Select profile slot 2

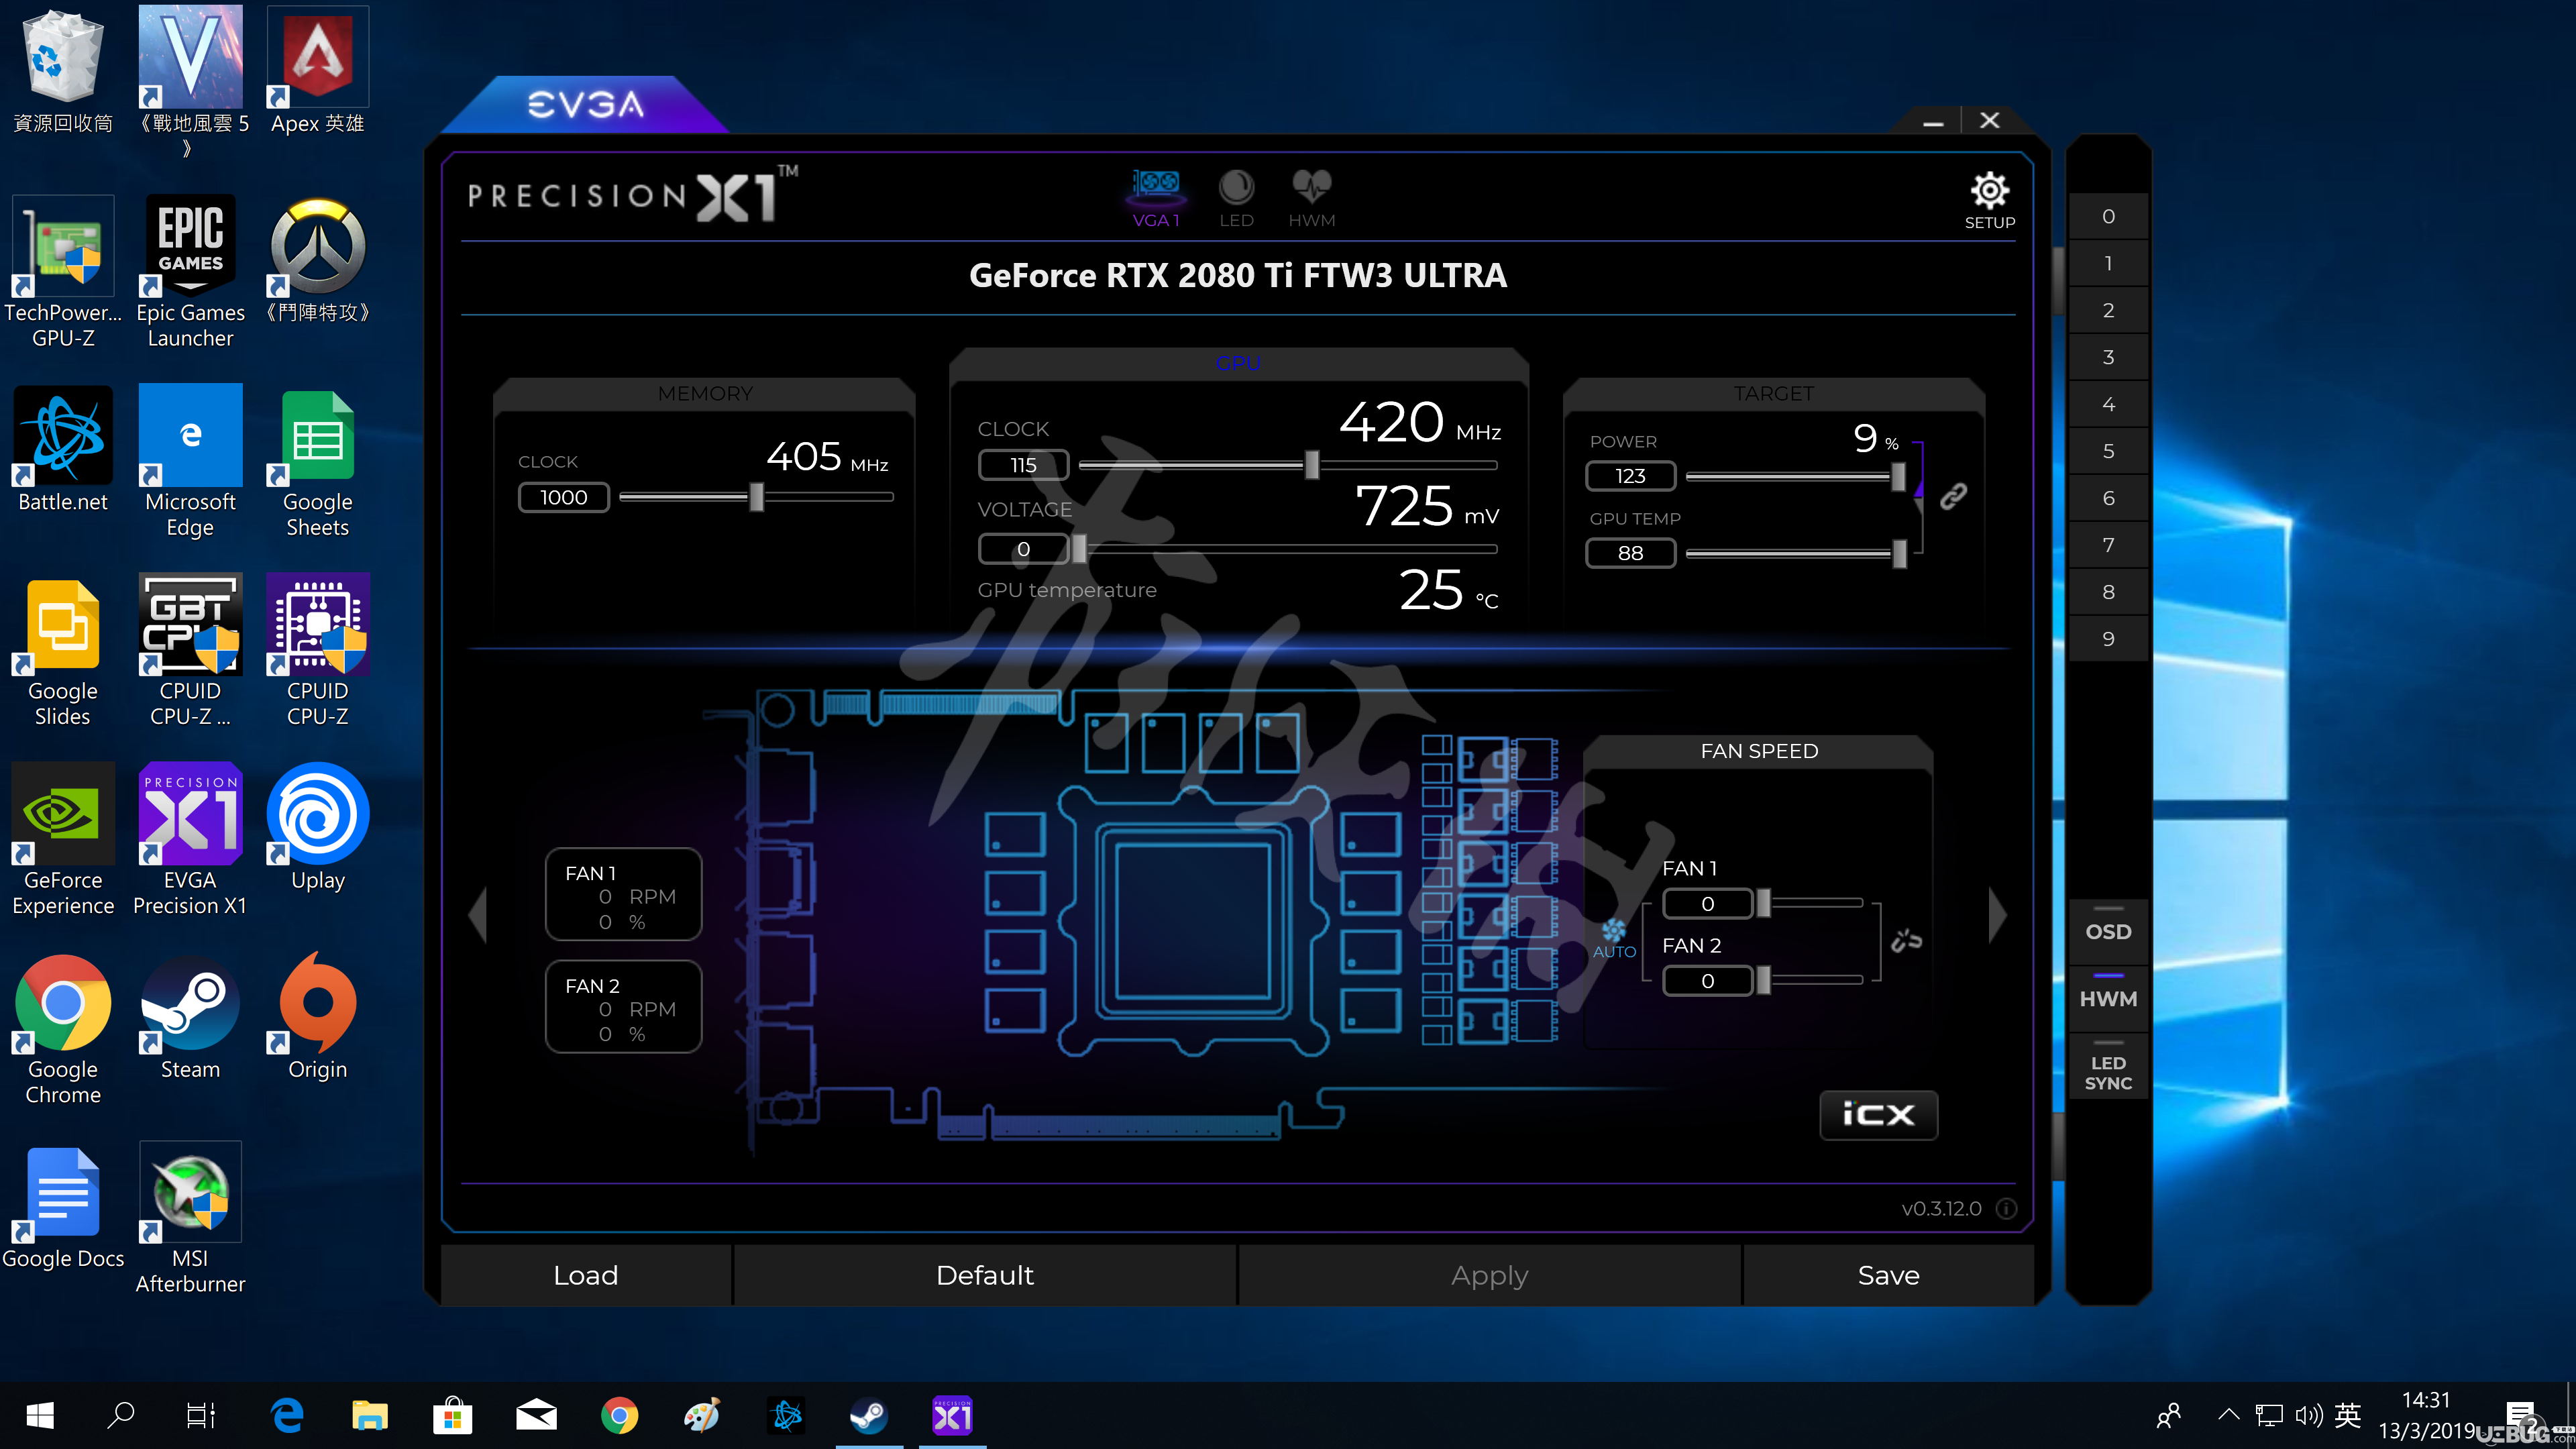[x=2108, y=310]
